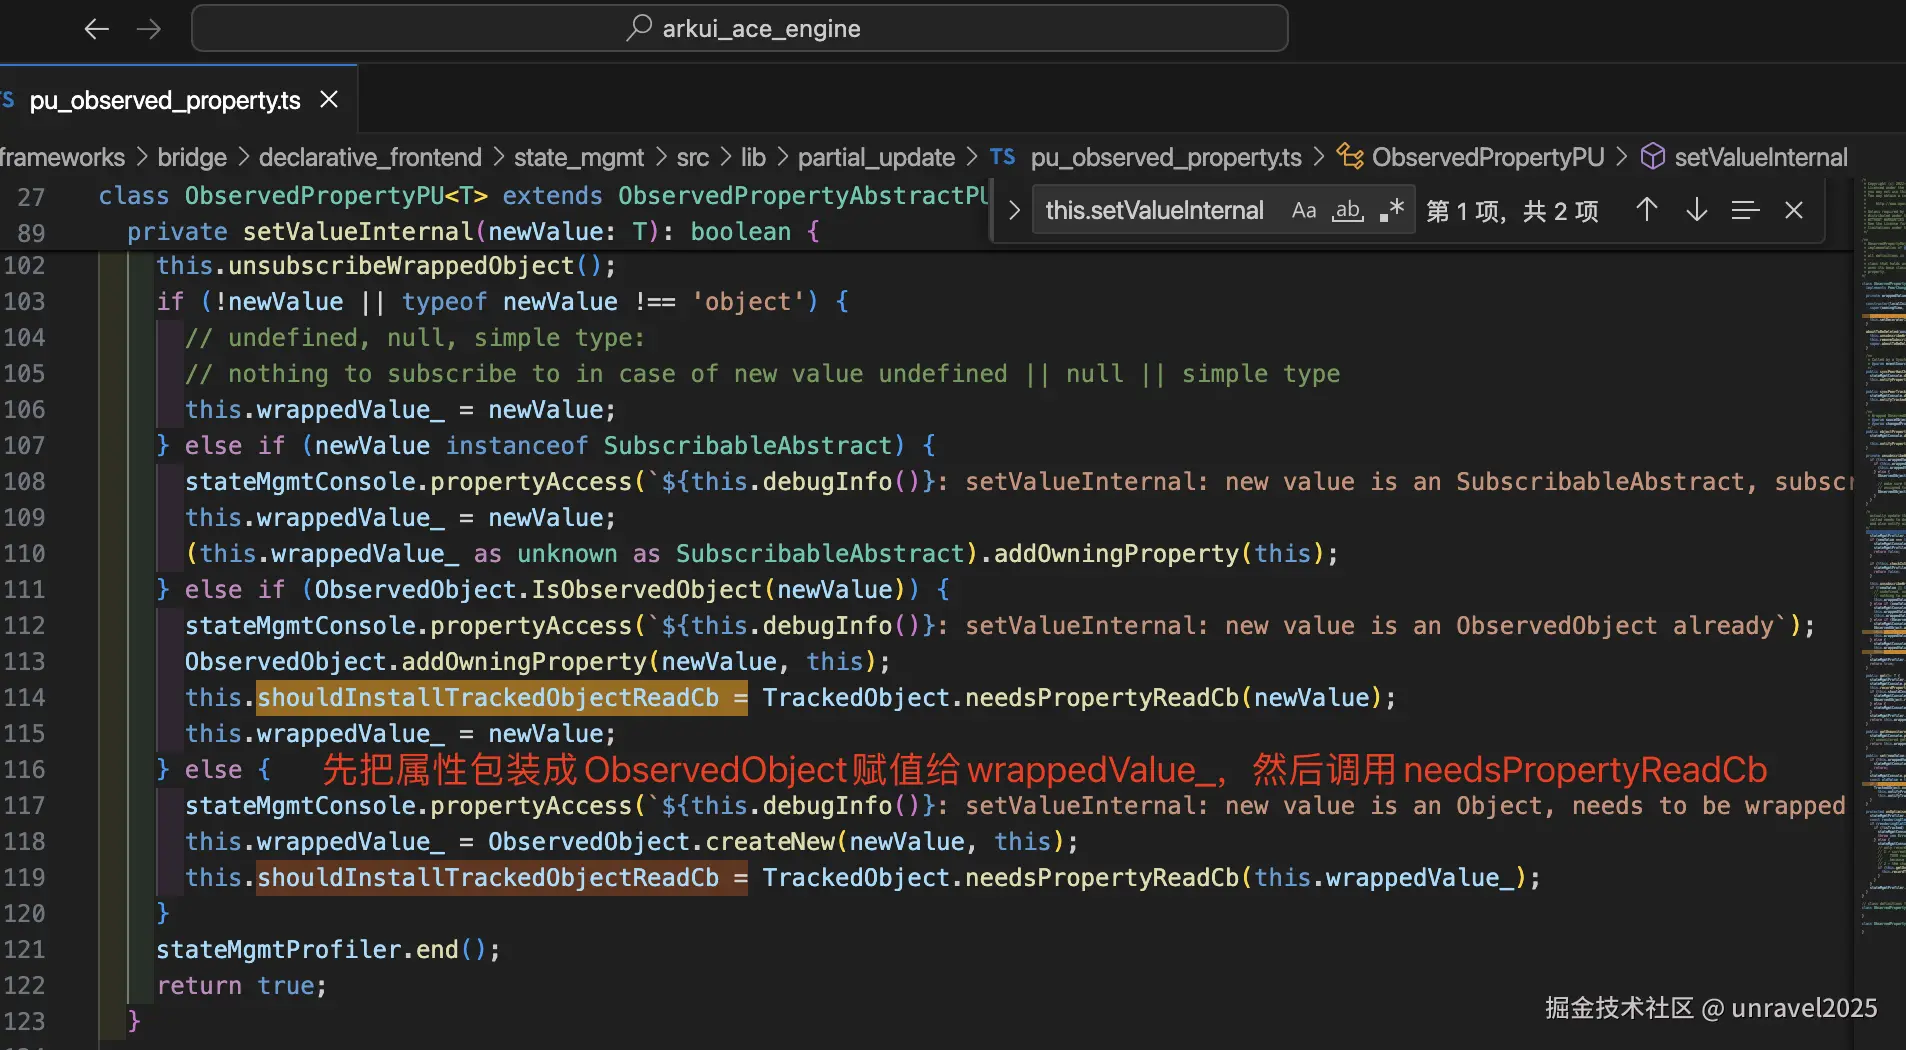Select the state_mgmt breadcrumb folder
Image resolution: width=1906 pixels, height=1050 pixels.
click(x=579, y=157)
